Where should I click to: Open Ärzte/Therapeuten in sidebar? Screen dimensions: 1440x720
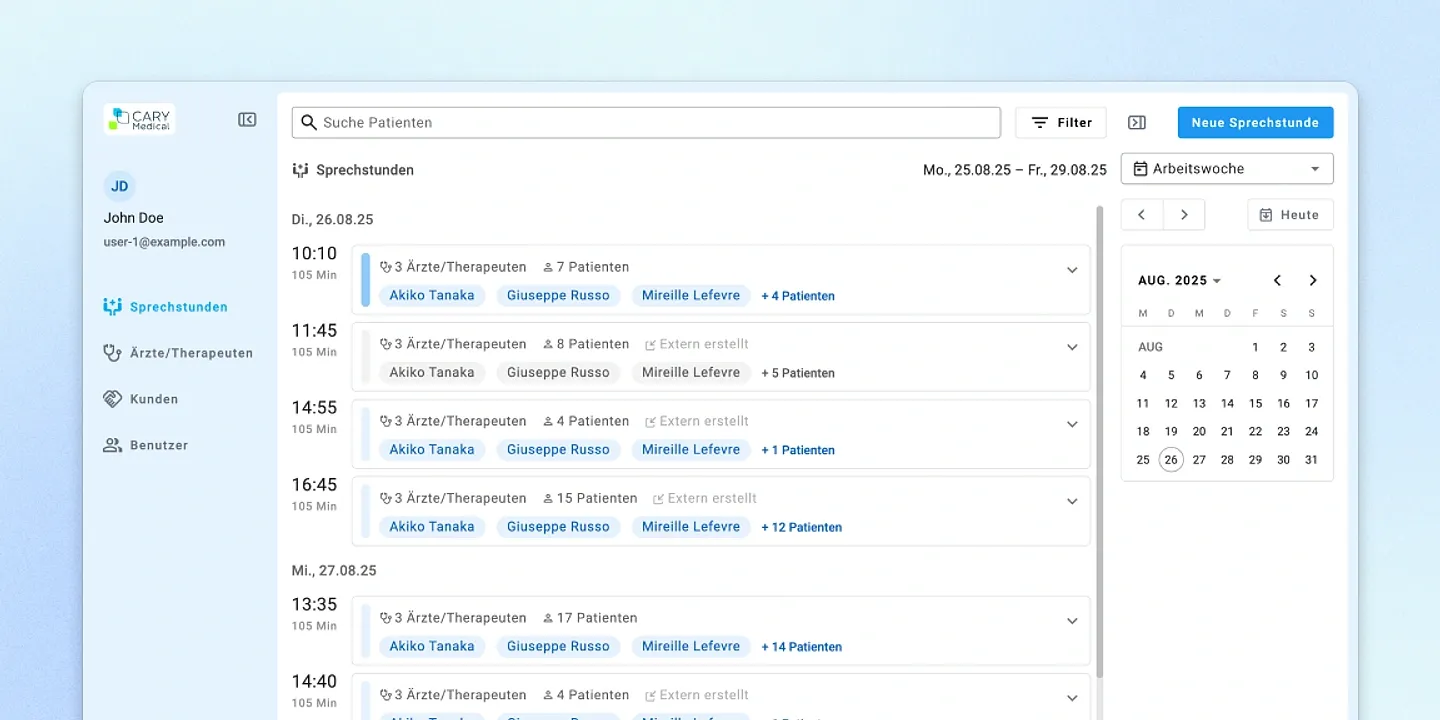(x=178, y=353)
